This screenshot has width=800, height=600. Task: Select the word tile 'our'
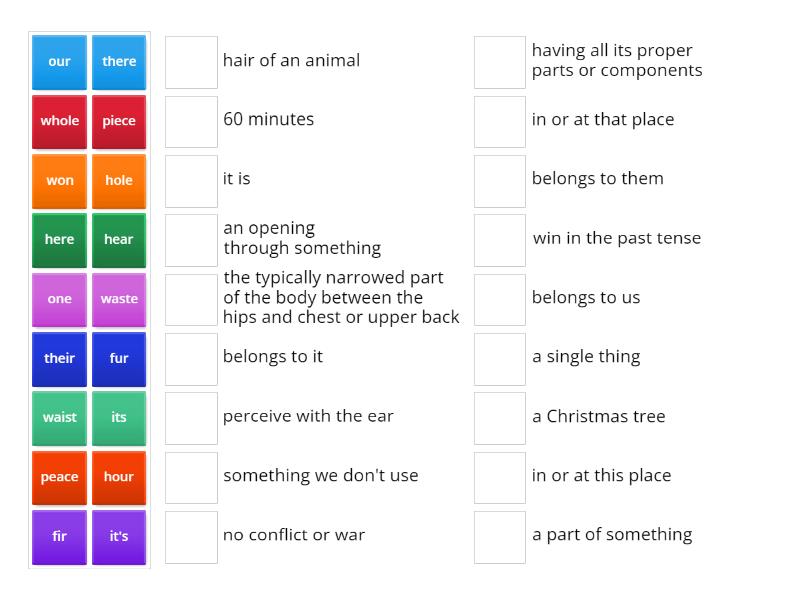point(59,61)
